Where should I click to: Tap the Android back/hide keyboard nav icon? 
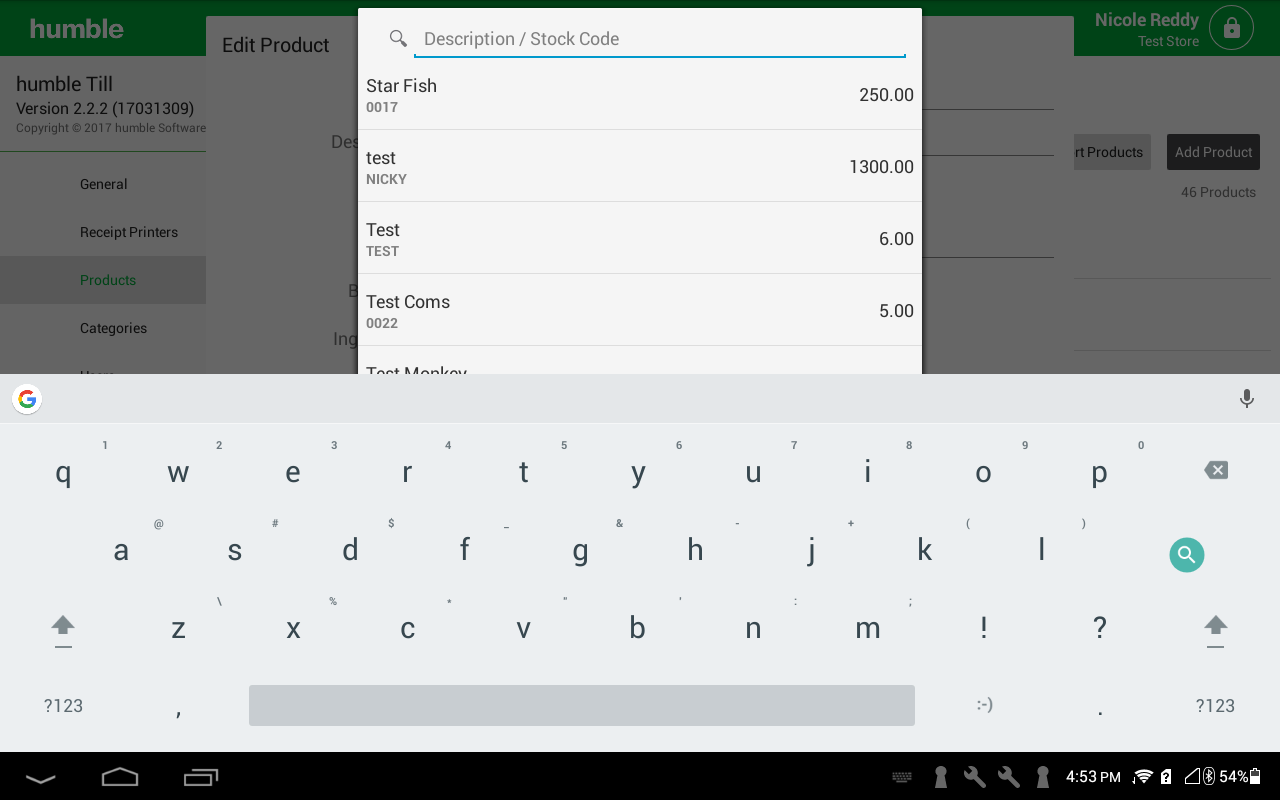point(41,777)
